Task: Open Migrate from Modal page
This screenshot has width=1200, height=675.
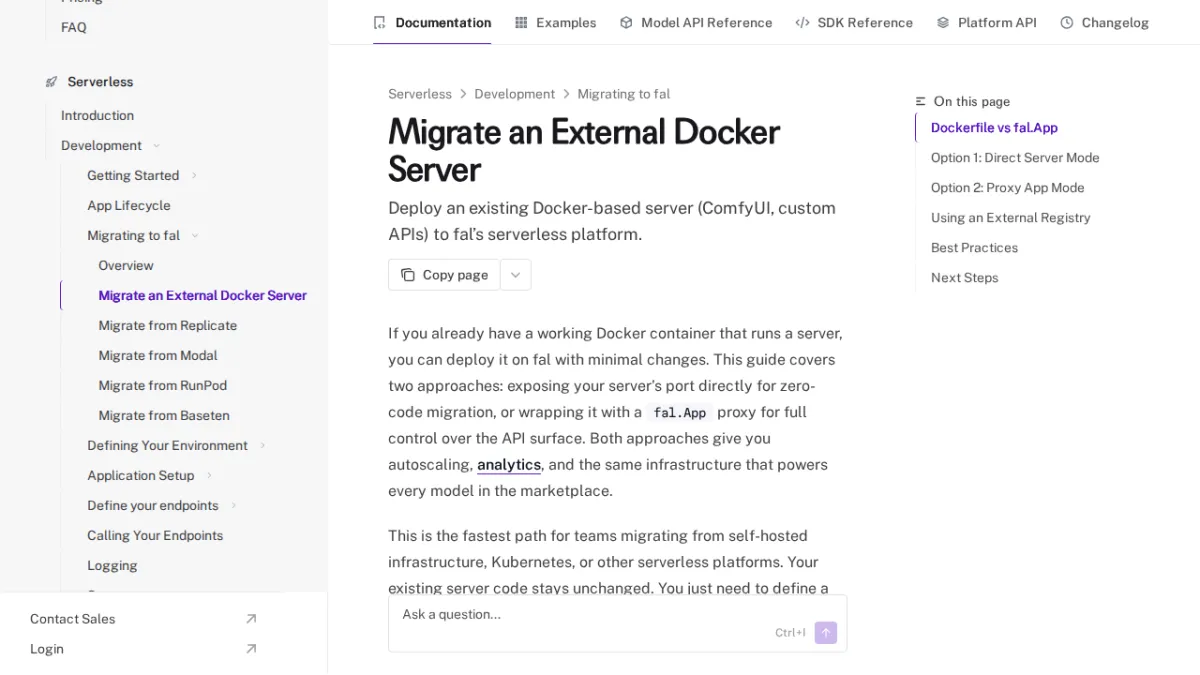Action: click(158, 356)
